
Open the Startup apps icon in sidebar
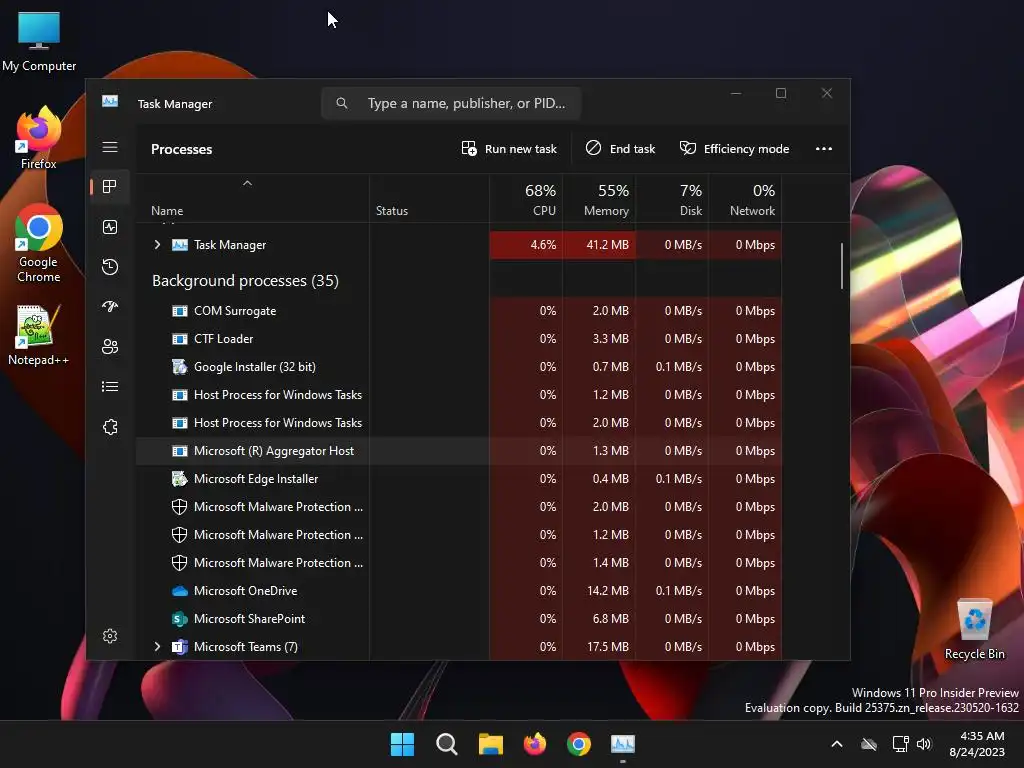(110, 306)
